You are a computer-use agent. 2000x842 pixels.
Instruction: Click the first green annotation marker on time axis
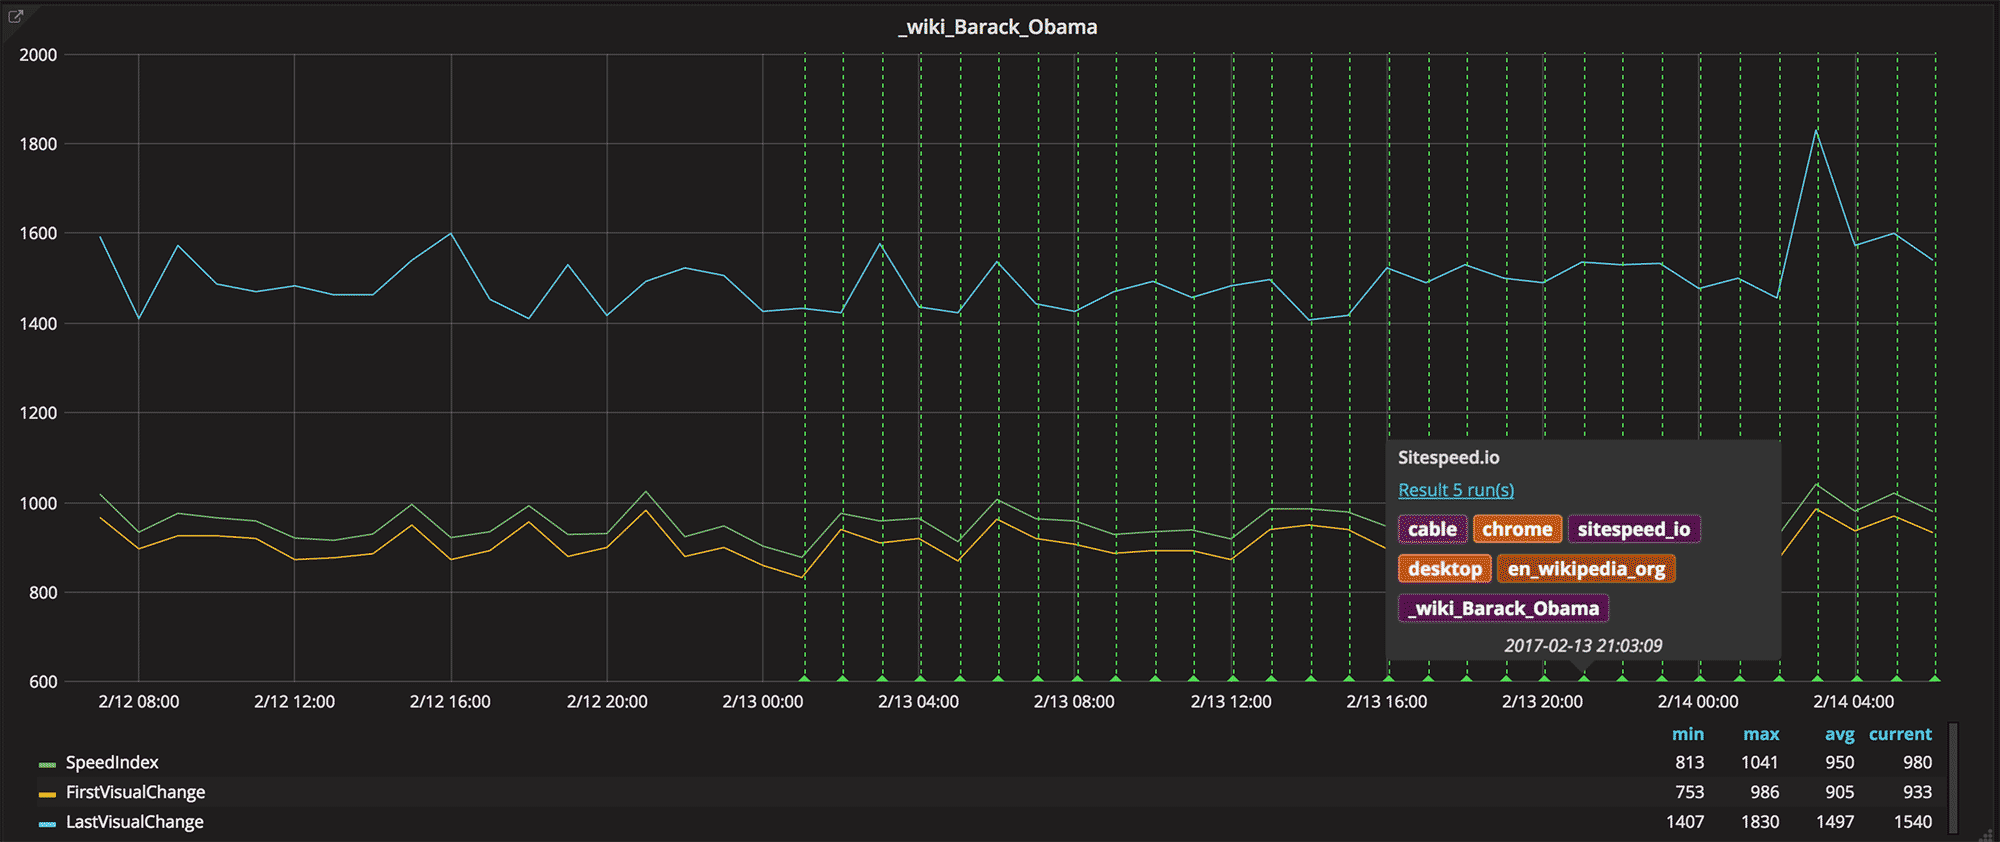(x=804, y=679)
